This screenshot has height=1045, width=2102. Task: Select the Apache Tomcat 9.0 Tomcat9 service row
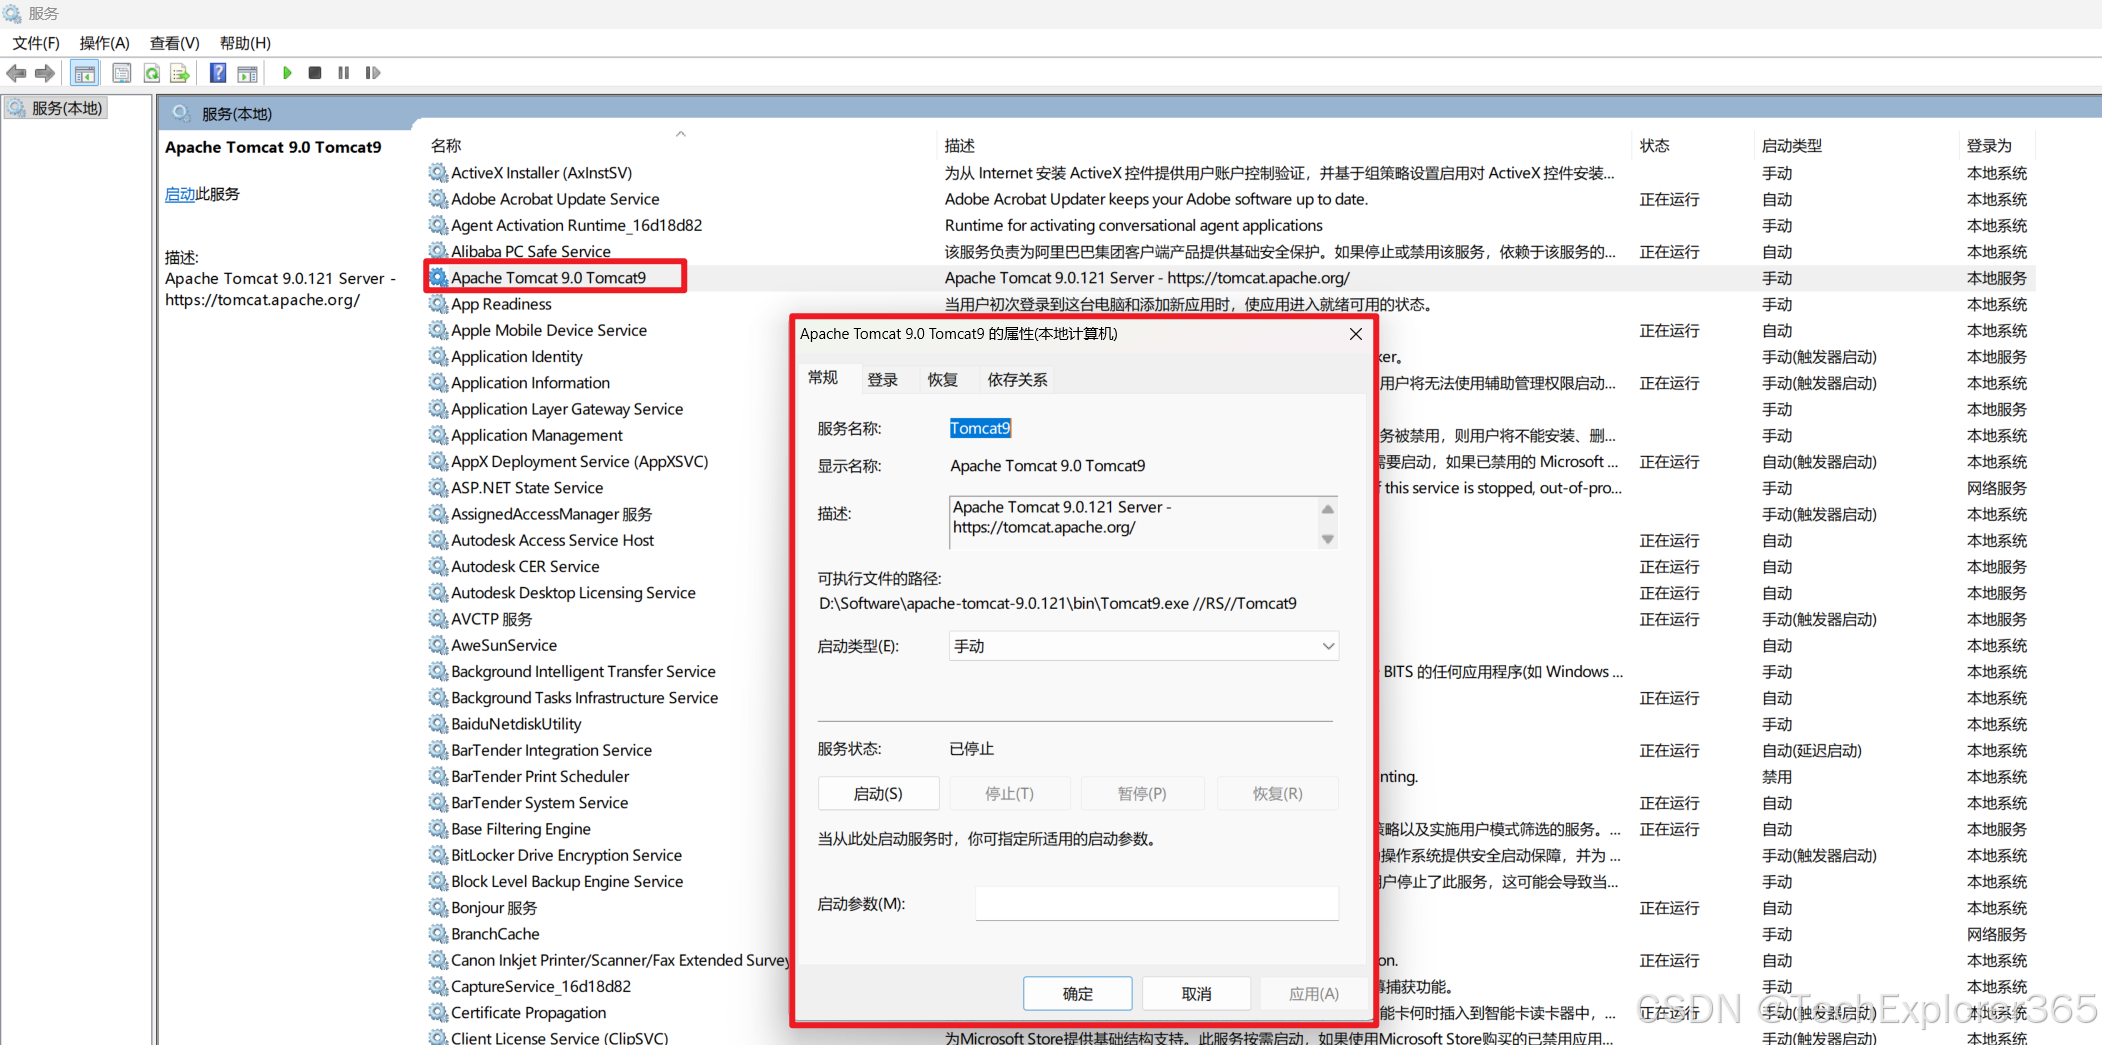click(x=1230, y=278)
